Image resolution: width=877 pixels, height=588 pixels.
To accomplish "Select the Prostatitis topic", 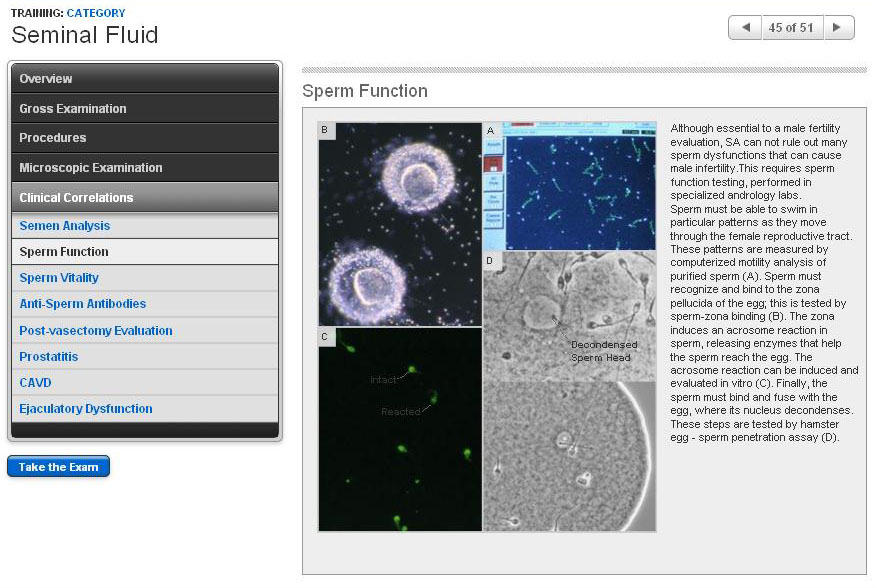I will [x=49, y=357].
